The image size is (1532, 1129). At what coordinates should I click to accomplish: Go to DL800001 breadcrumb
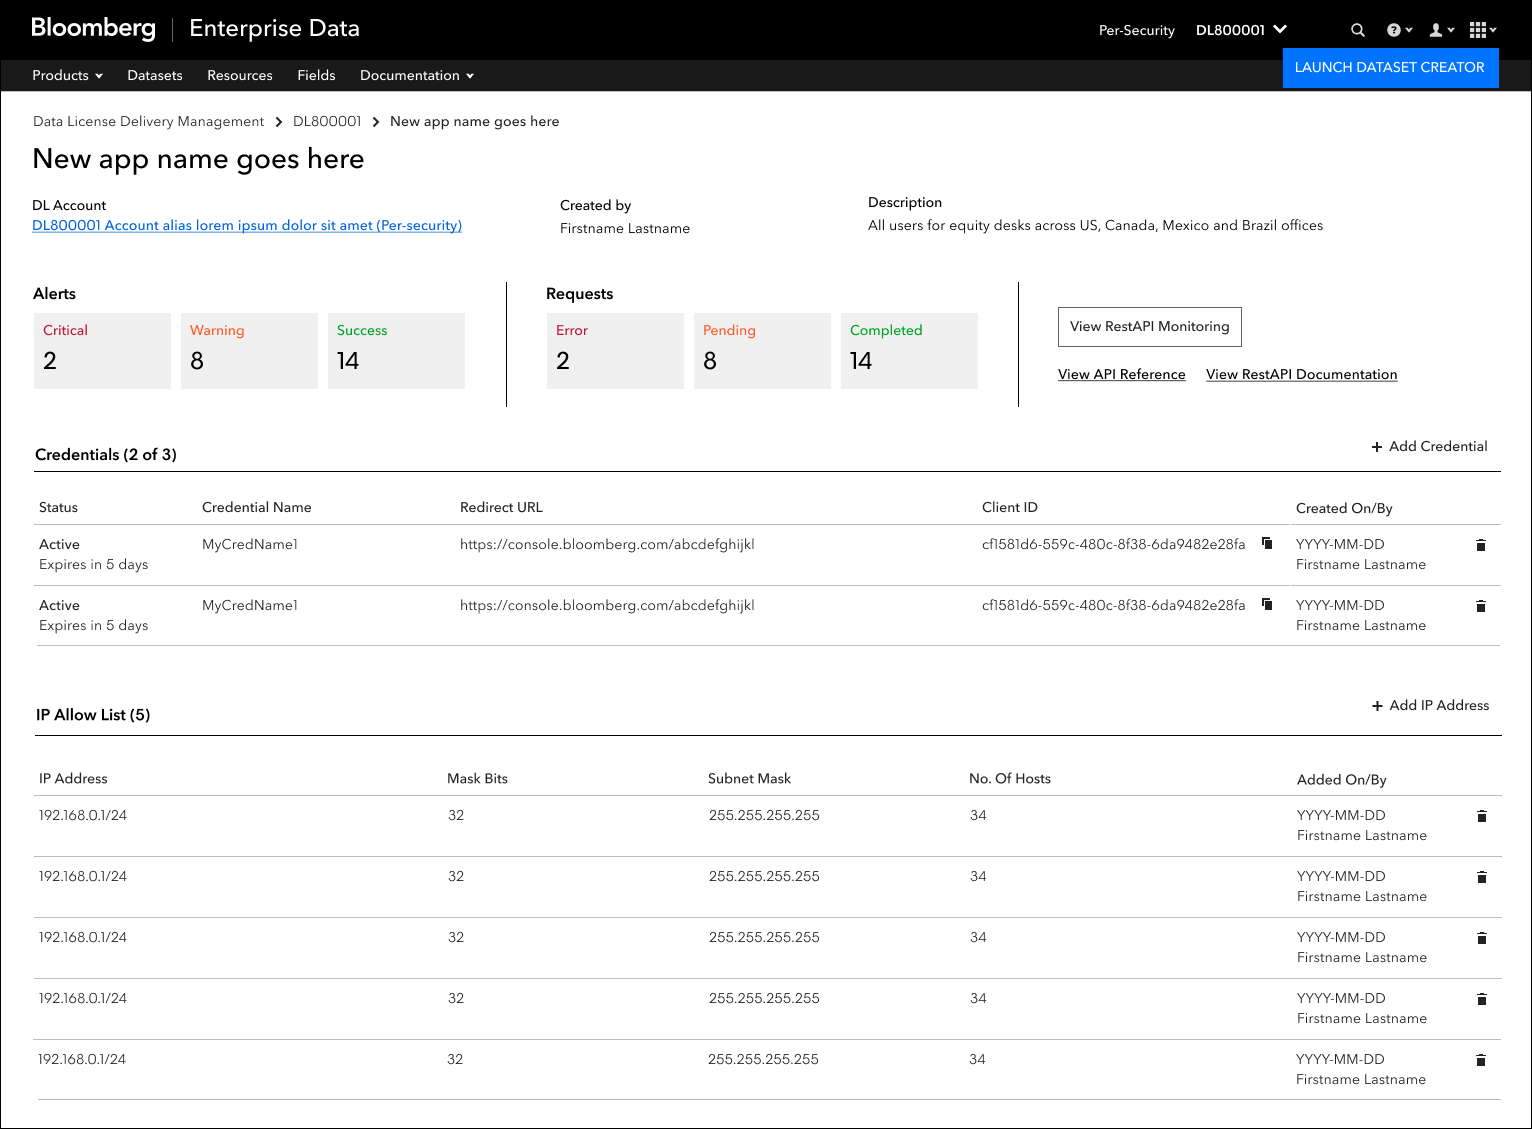pos(327,121)
